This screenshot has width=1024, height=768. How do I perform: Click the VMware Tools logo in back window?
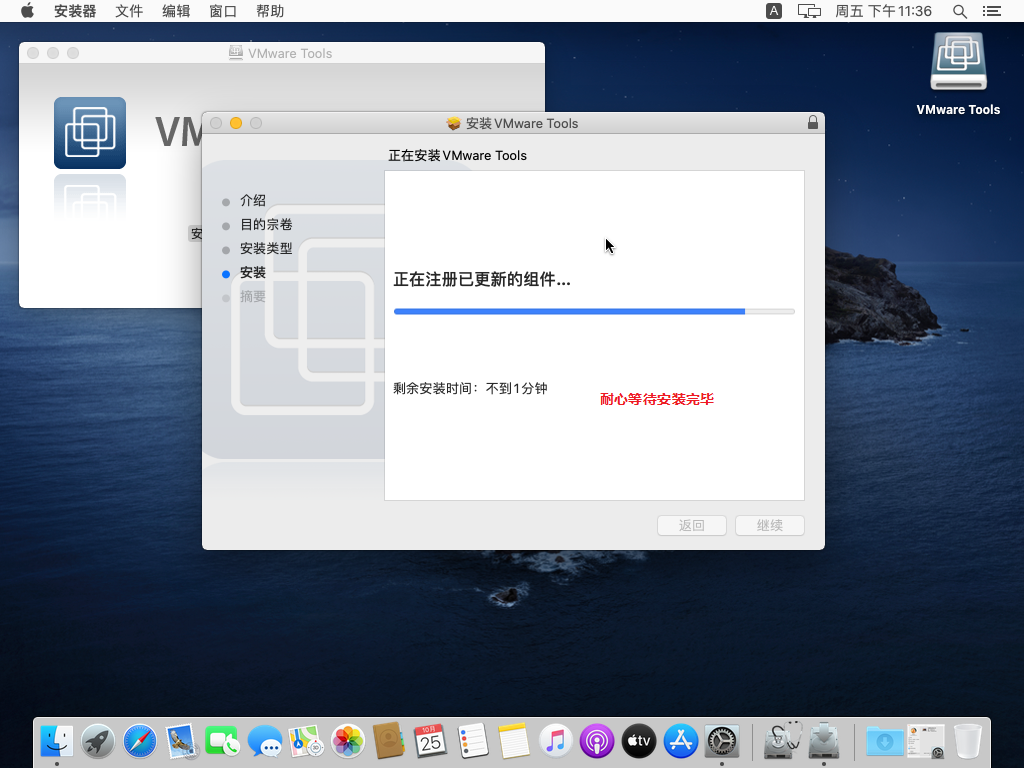point(90,133)
